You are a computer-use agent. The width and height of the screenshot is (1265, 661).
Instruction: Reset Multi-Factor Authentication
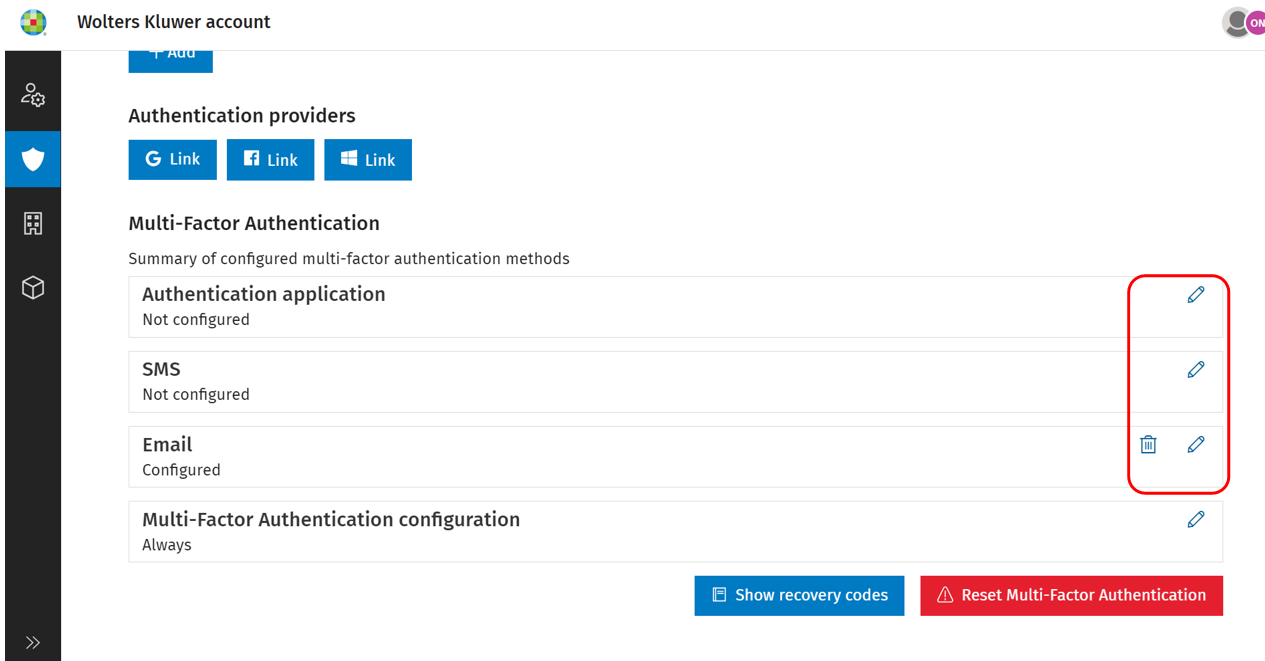click(1071, 595)
